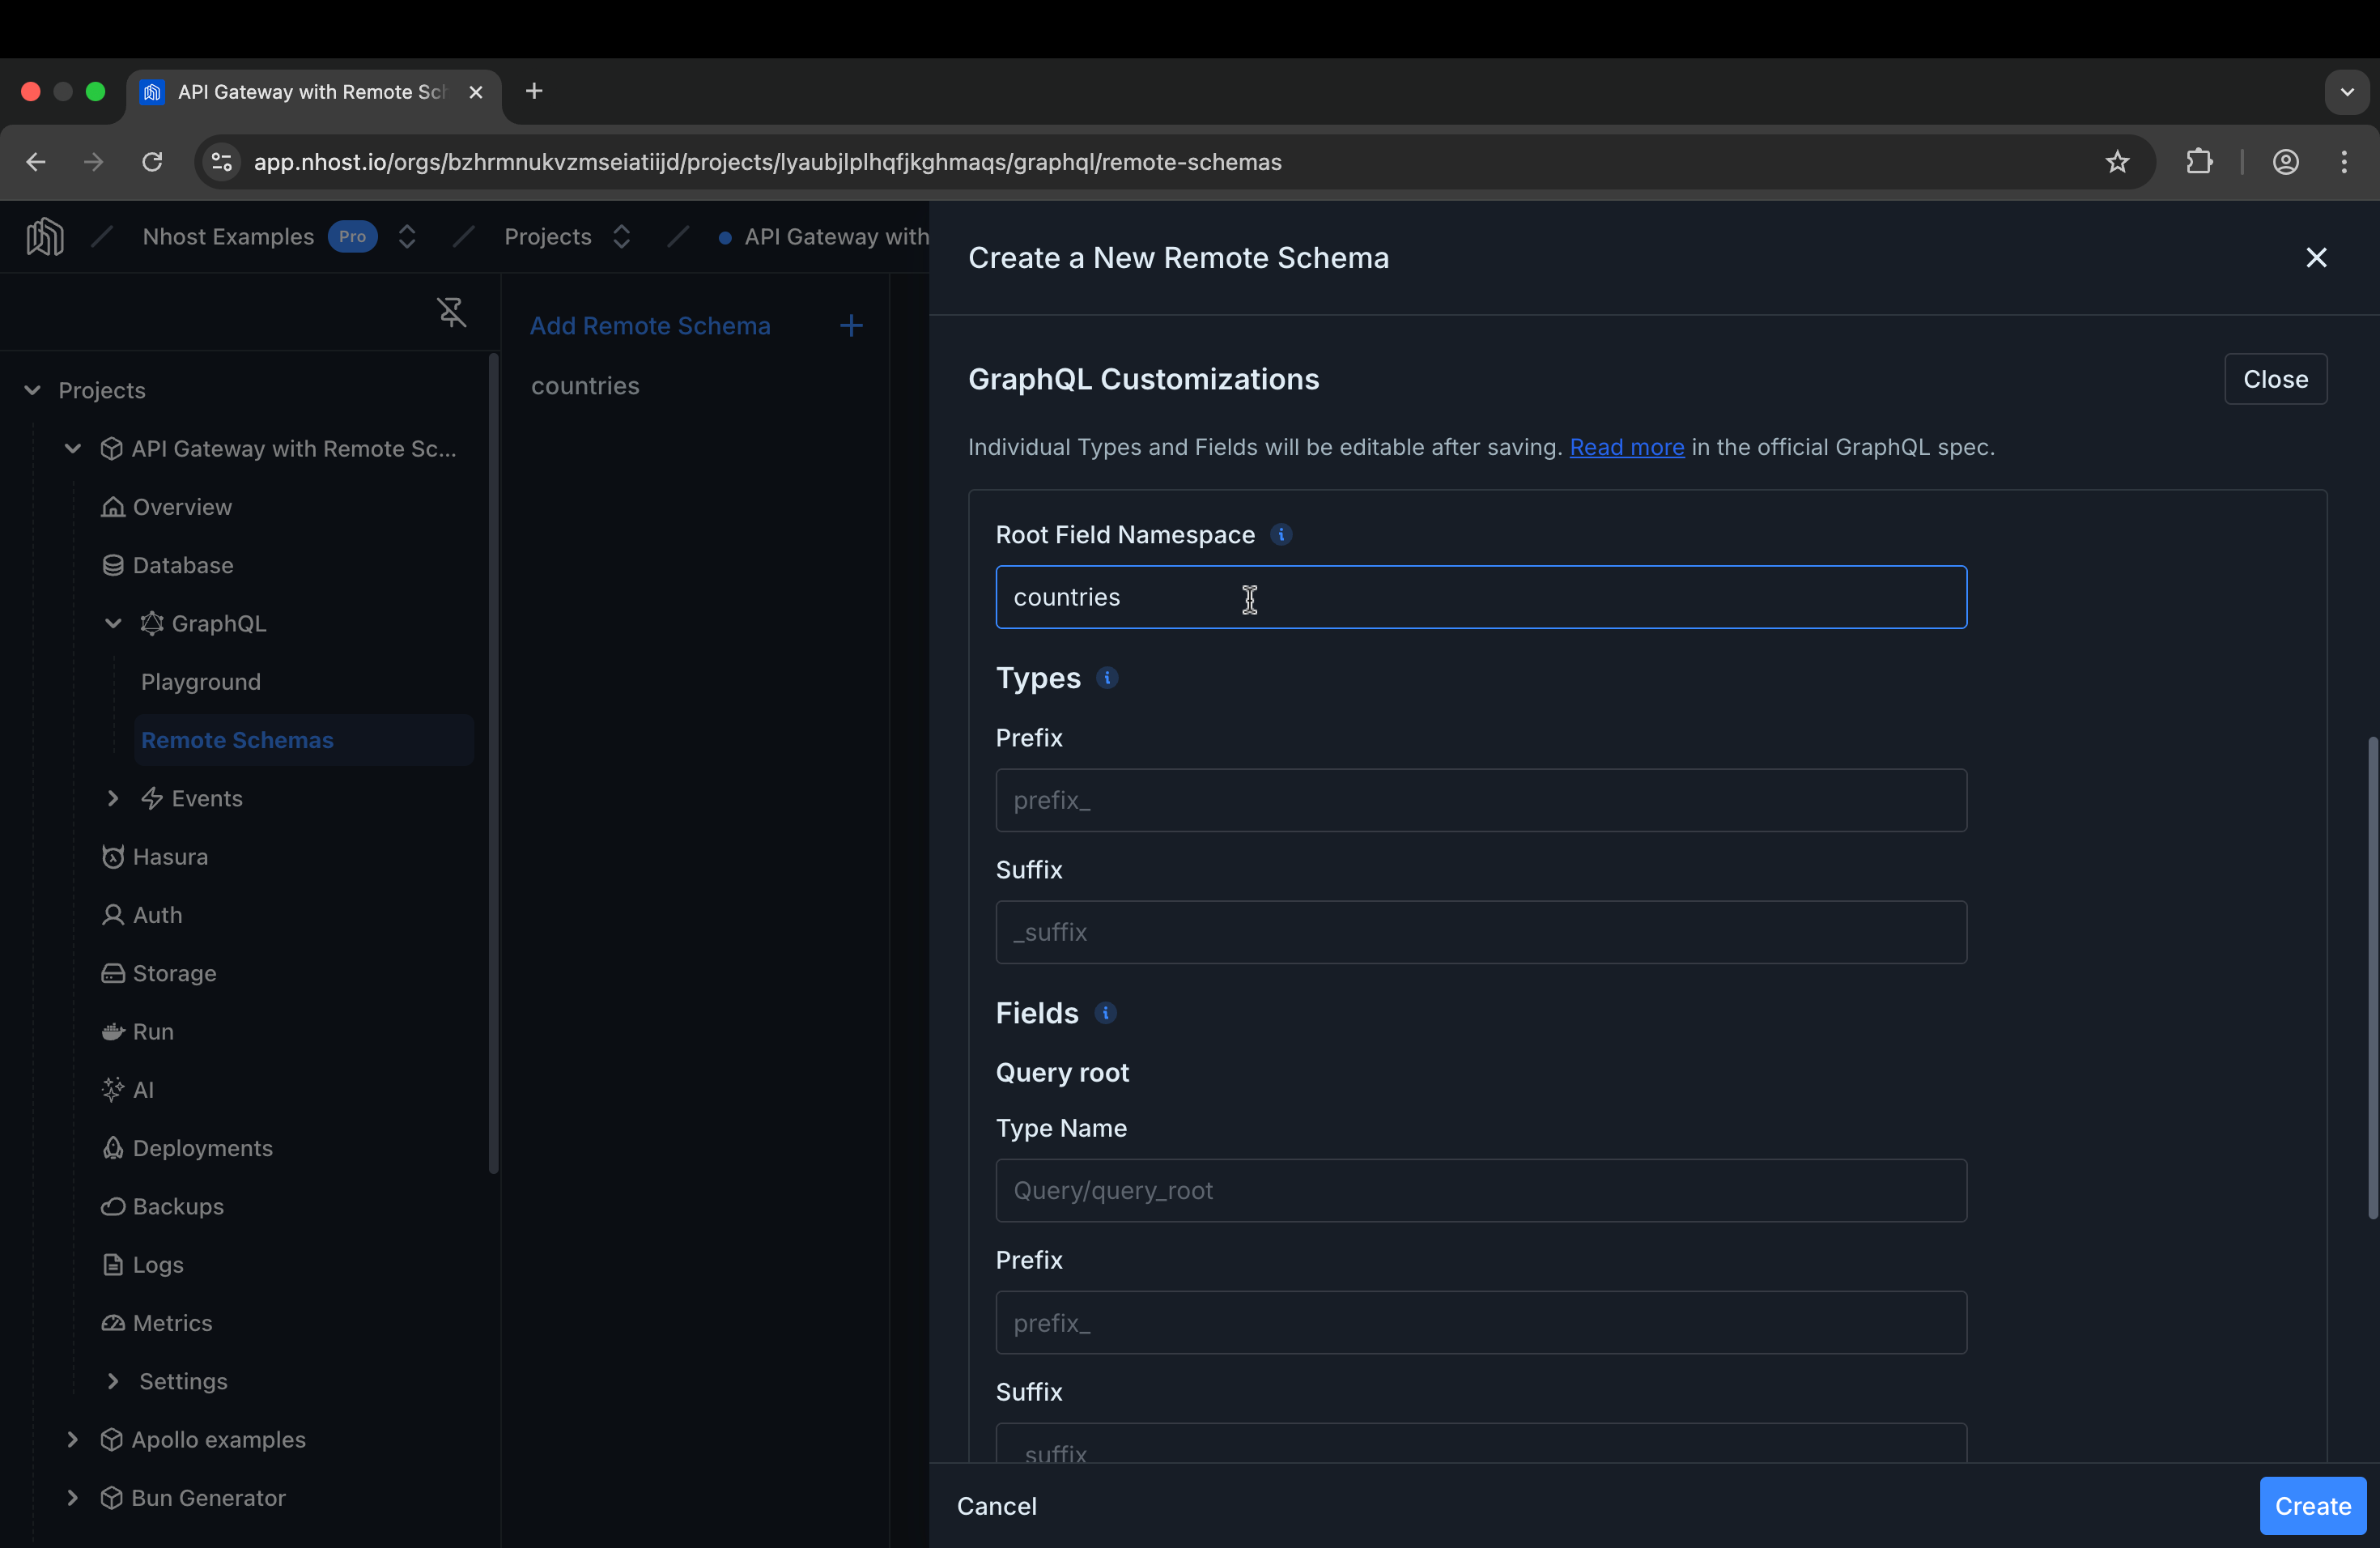Open the Metrics section
The image size is (2380, 1548).
tap(172, 1321)
